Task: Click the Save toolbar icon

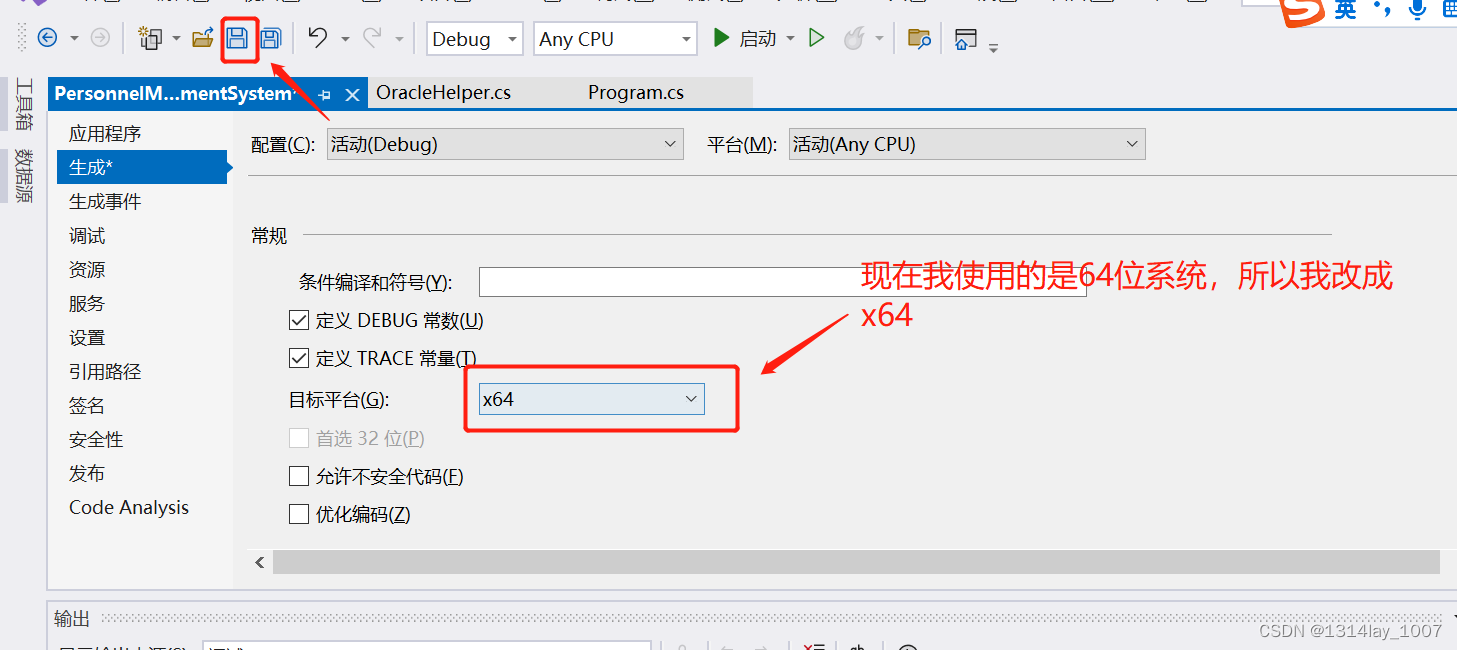Action: 240,37
